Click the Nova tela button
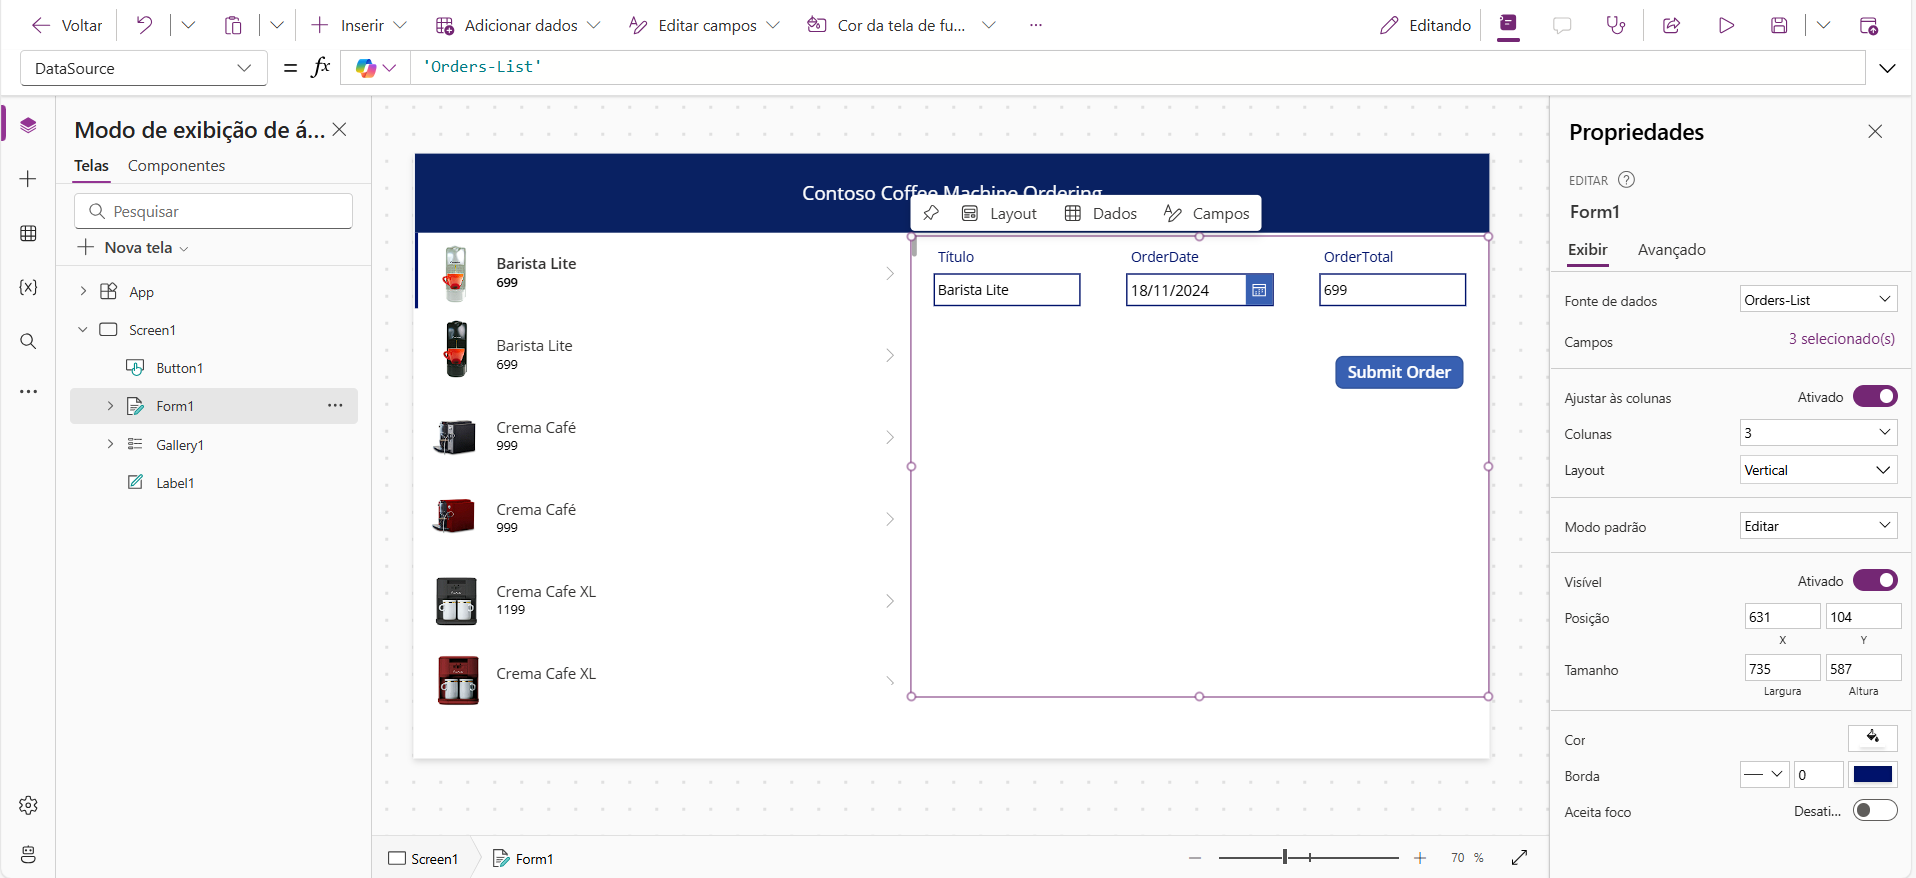The image size is (1916, 878). click(x=133, y=247)
